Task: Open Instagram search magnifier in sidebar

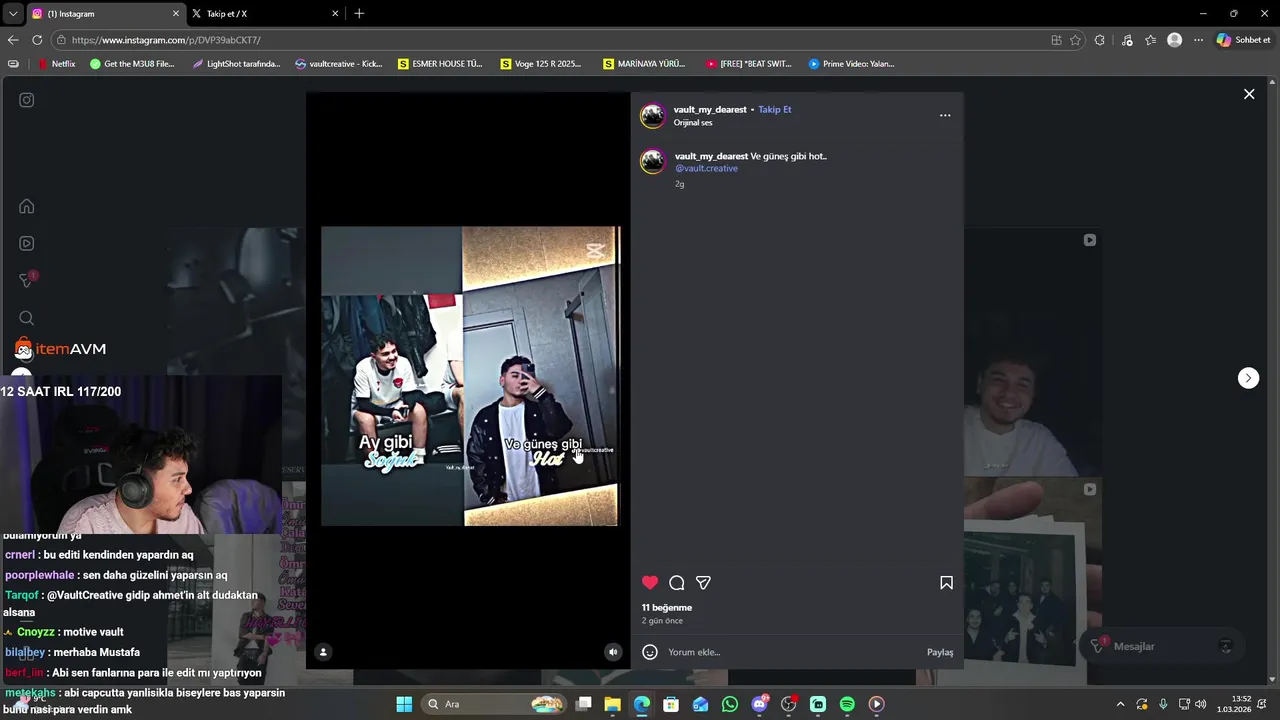Action: [27, 318]
